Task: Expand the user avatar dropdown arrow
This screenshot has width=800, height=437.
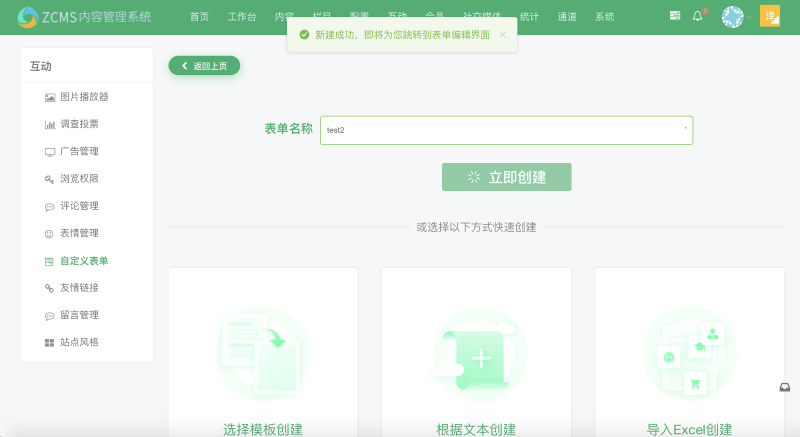Action: point(748,17)
